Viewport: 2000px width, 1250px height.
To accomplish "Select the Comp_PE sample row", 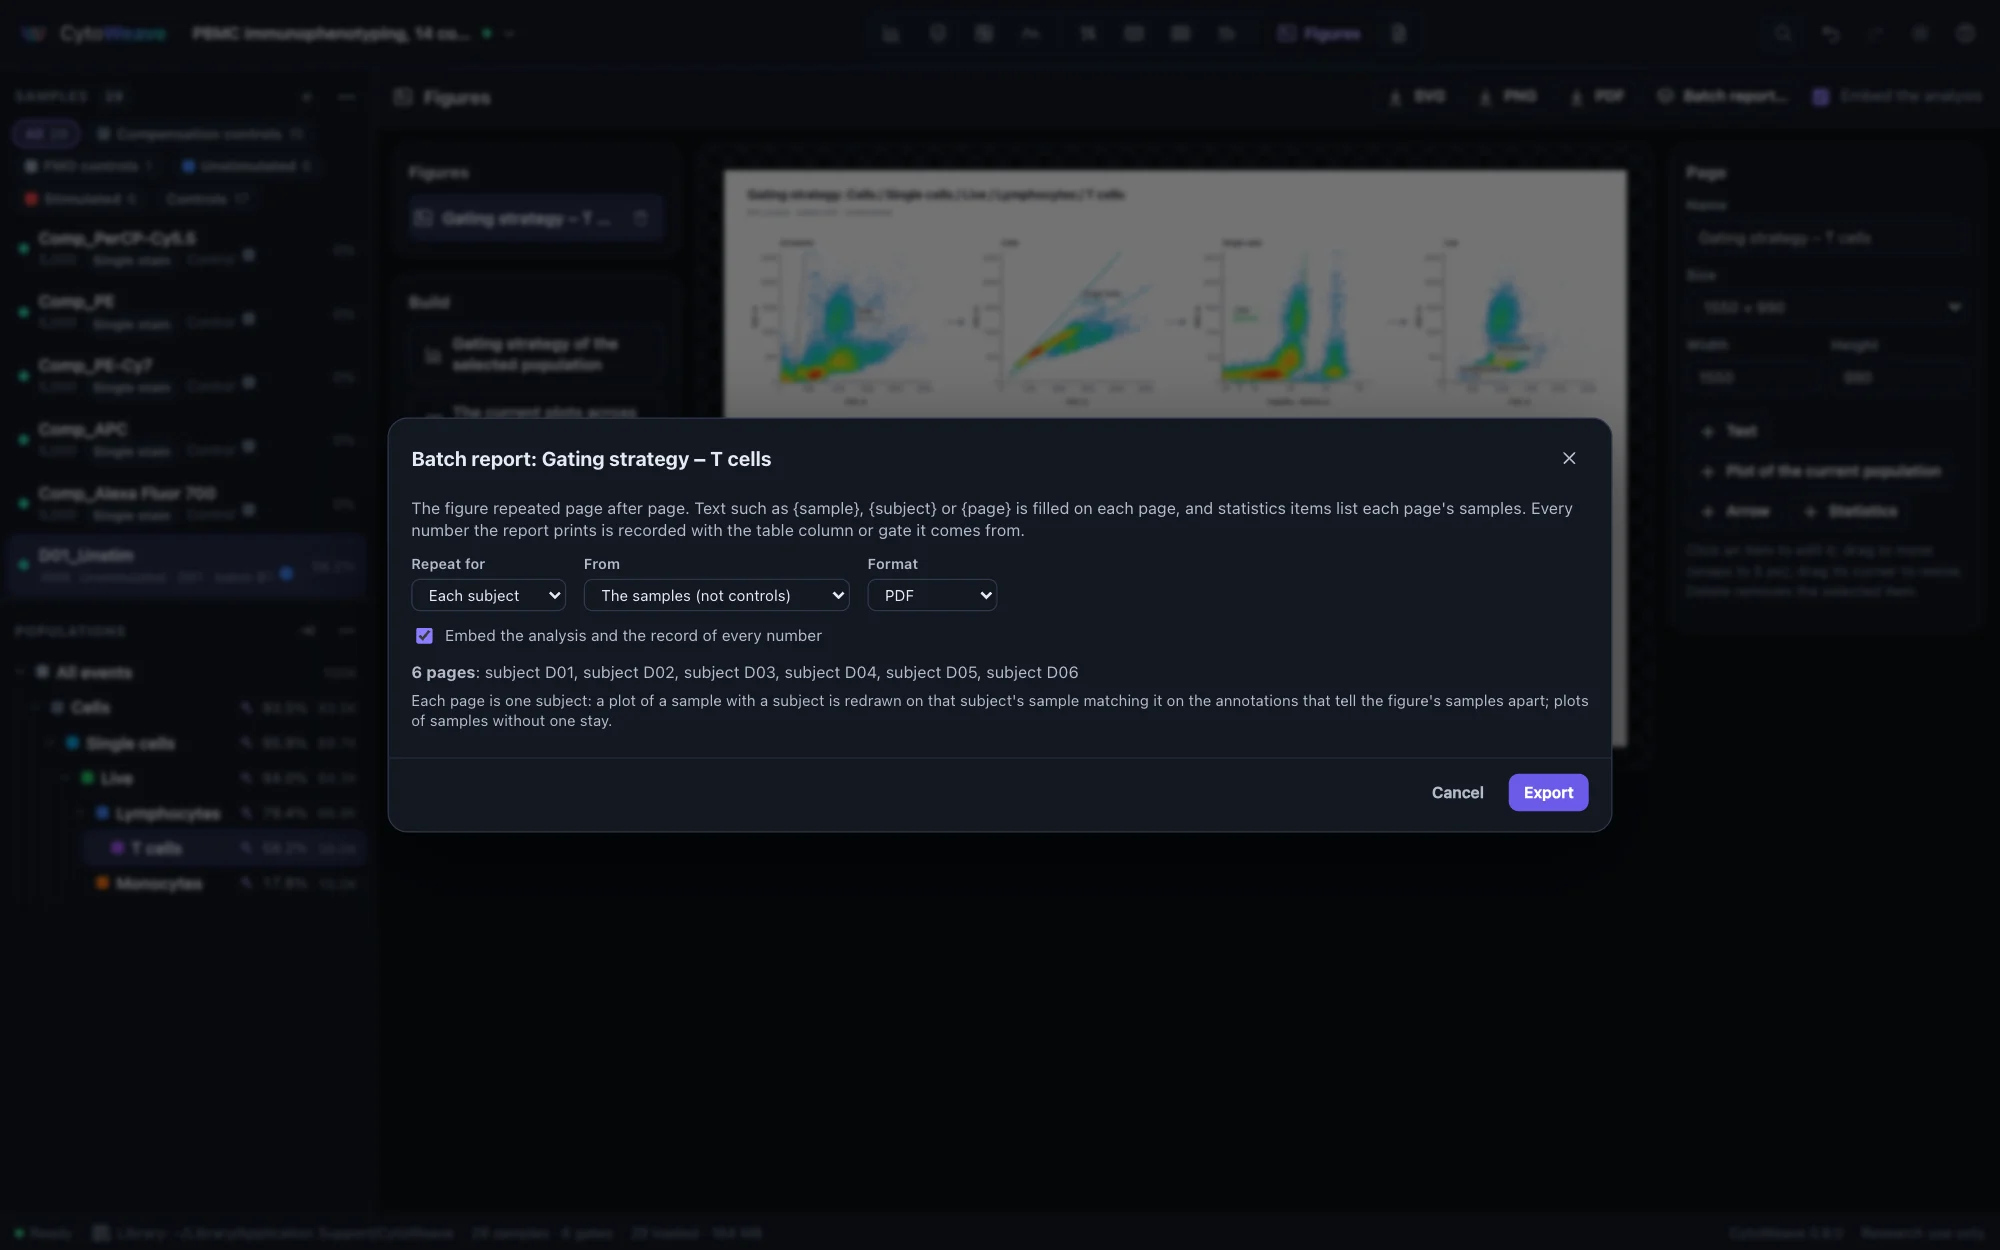I will (186, 311).
